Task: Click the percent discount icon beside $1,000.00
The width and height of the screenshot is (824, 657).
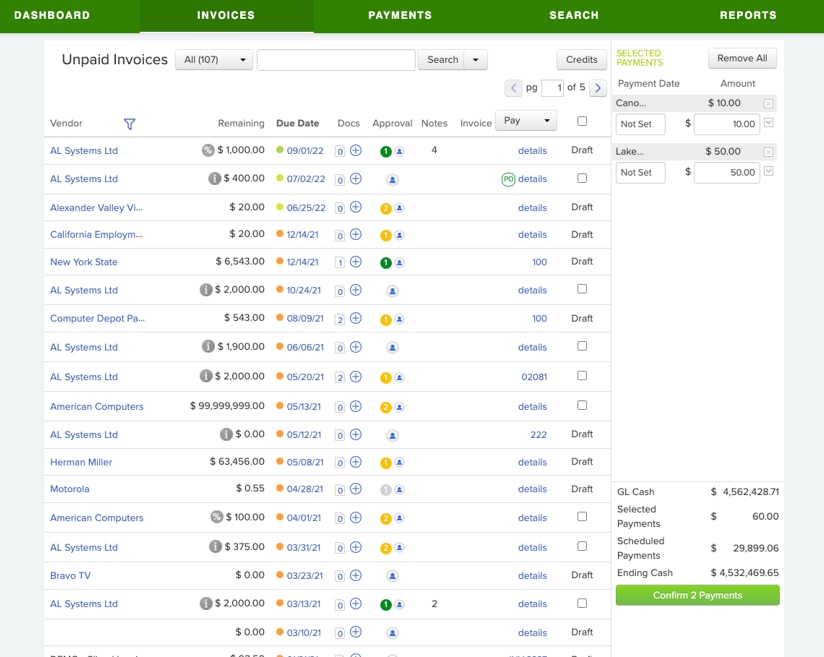Action: click(x=207, y=150)
